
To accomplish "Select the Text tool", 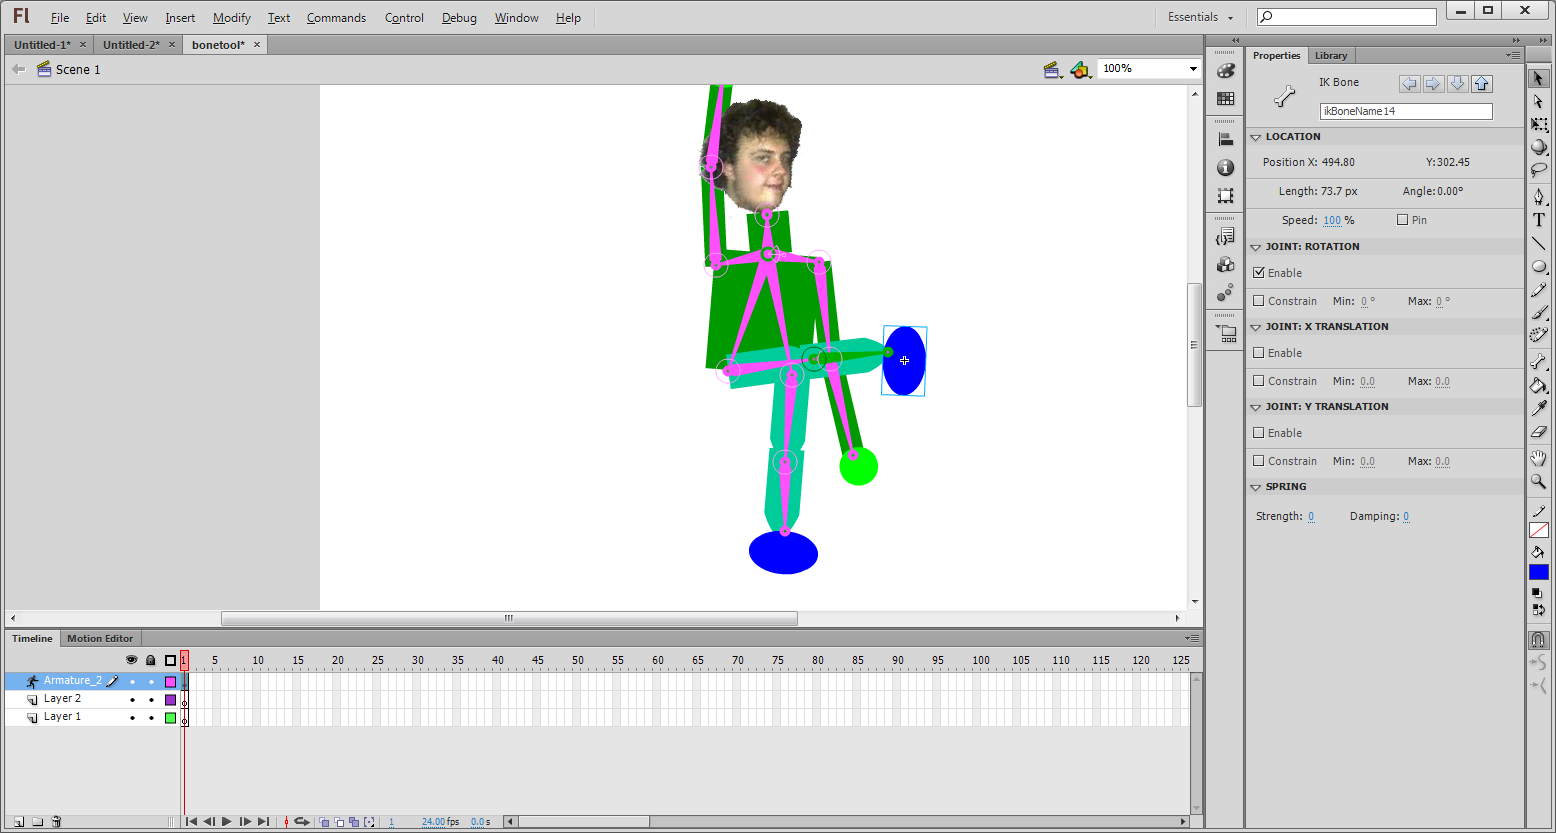I will (x=1539, y=220).
